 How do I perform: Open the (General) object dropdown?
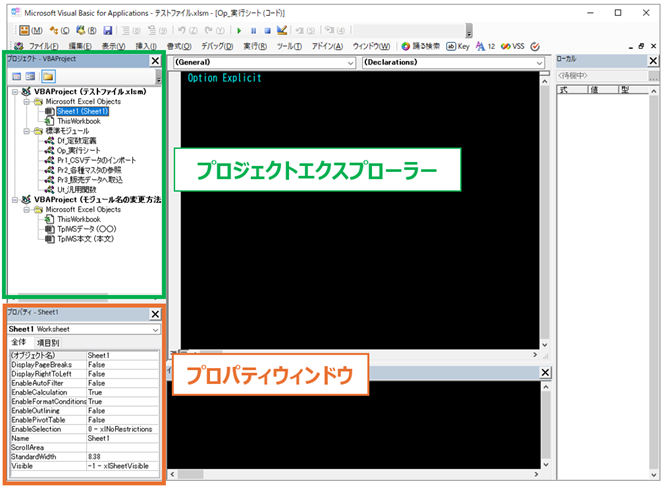[351, 63]
